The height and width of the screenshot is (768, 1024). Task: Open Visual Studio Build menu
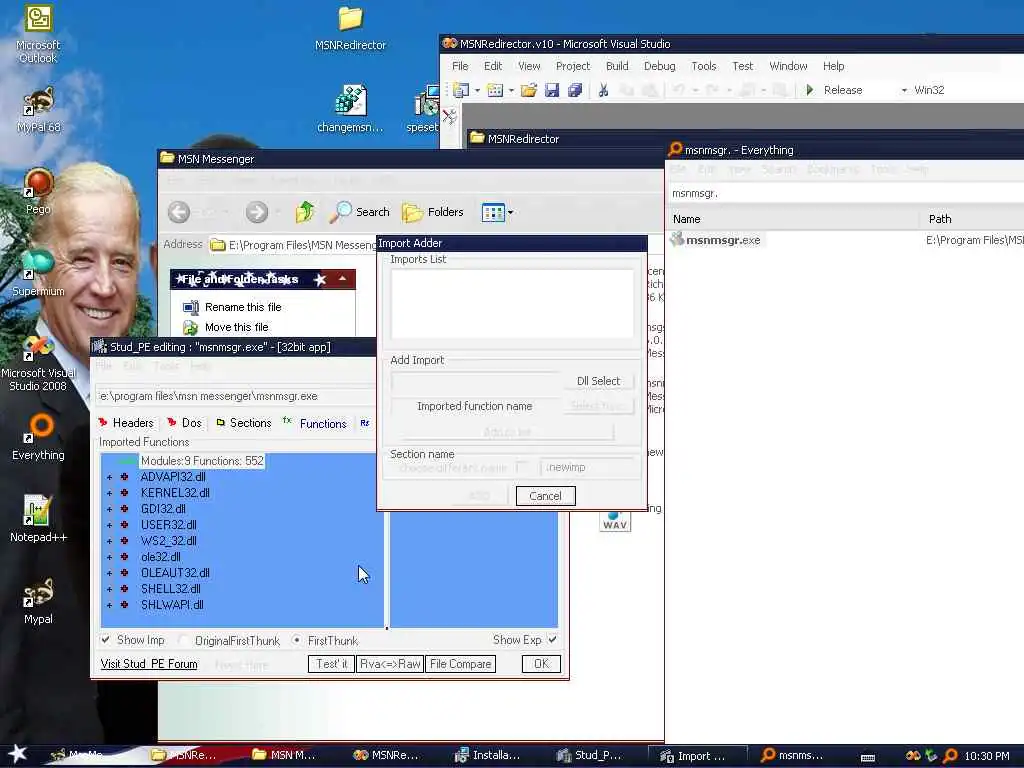616,66
